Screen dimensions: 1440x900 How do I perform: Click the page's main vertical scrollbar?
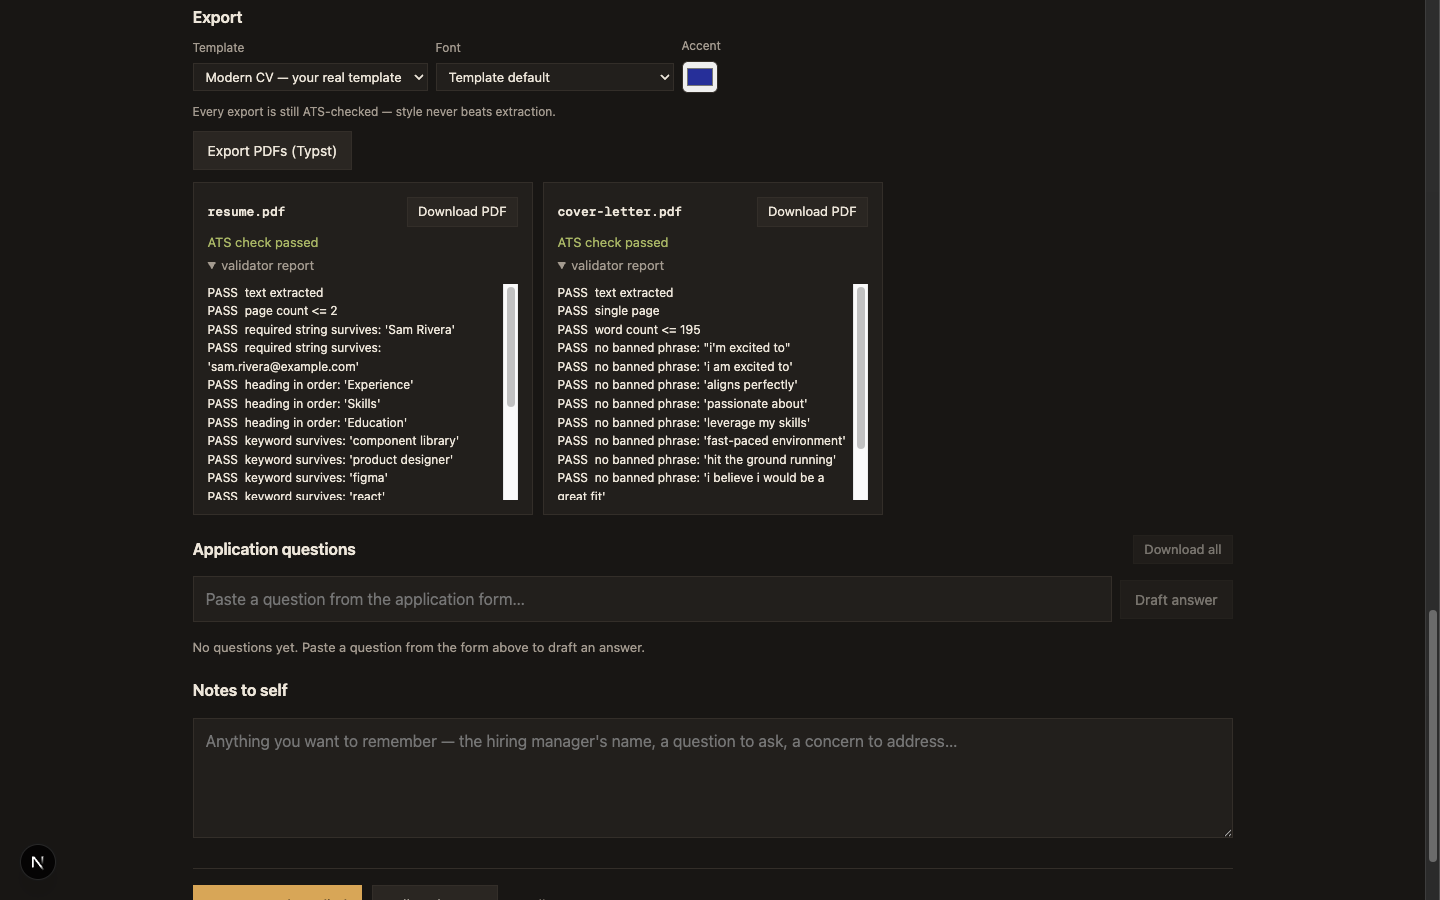coord(1432,735)
